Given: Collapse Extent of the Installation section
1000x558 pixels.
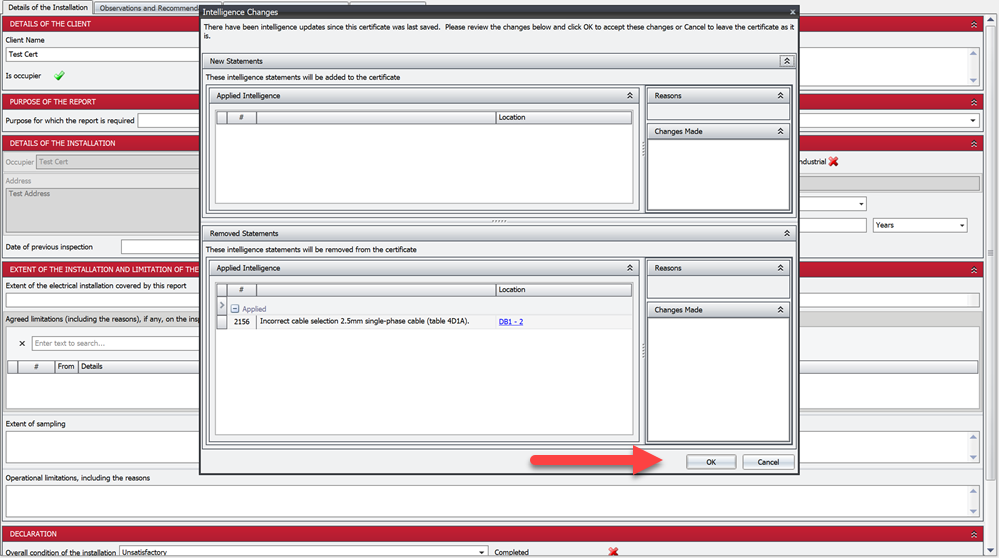Looking at the screenshot, I should pos(974,270).
